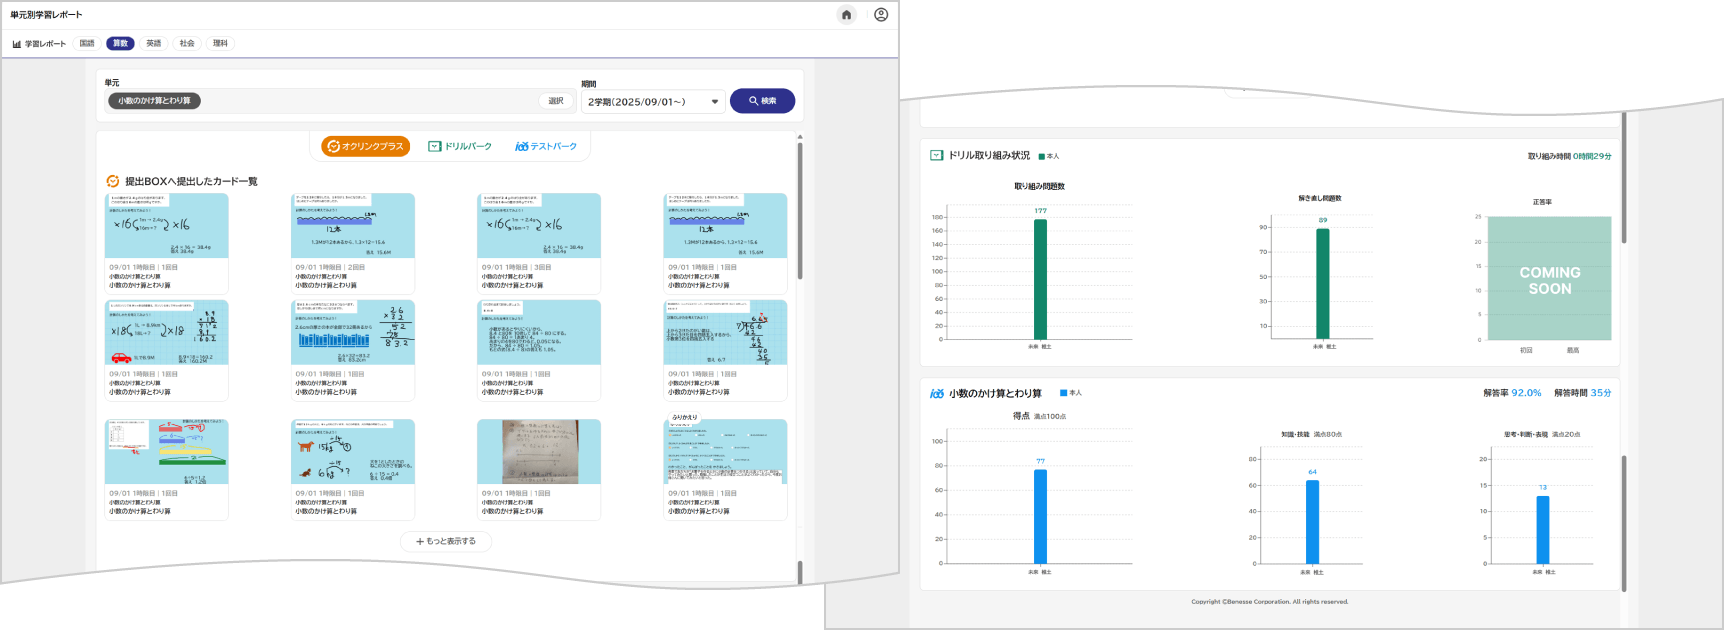Click the green 本人 legend swatch

[1042, 157]
